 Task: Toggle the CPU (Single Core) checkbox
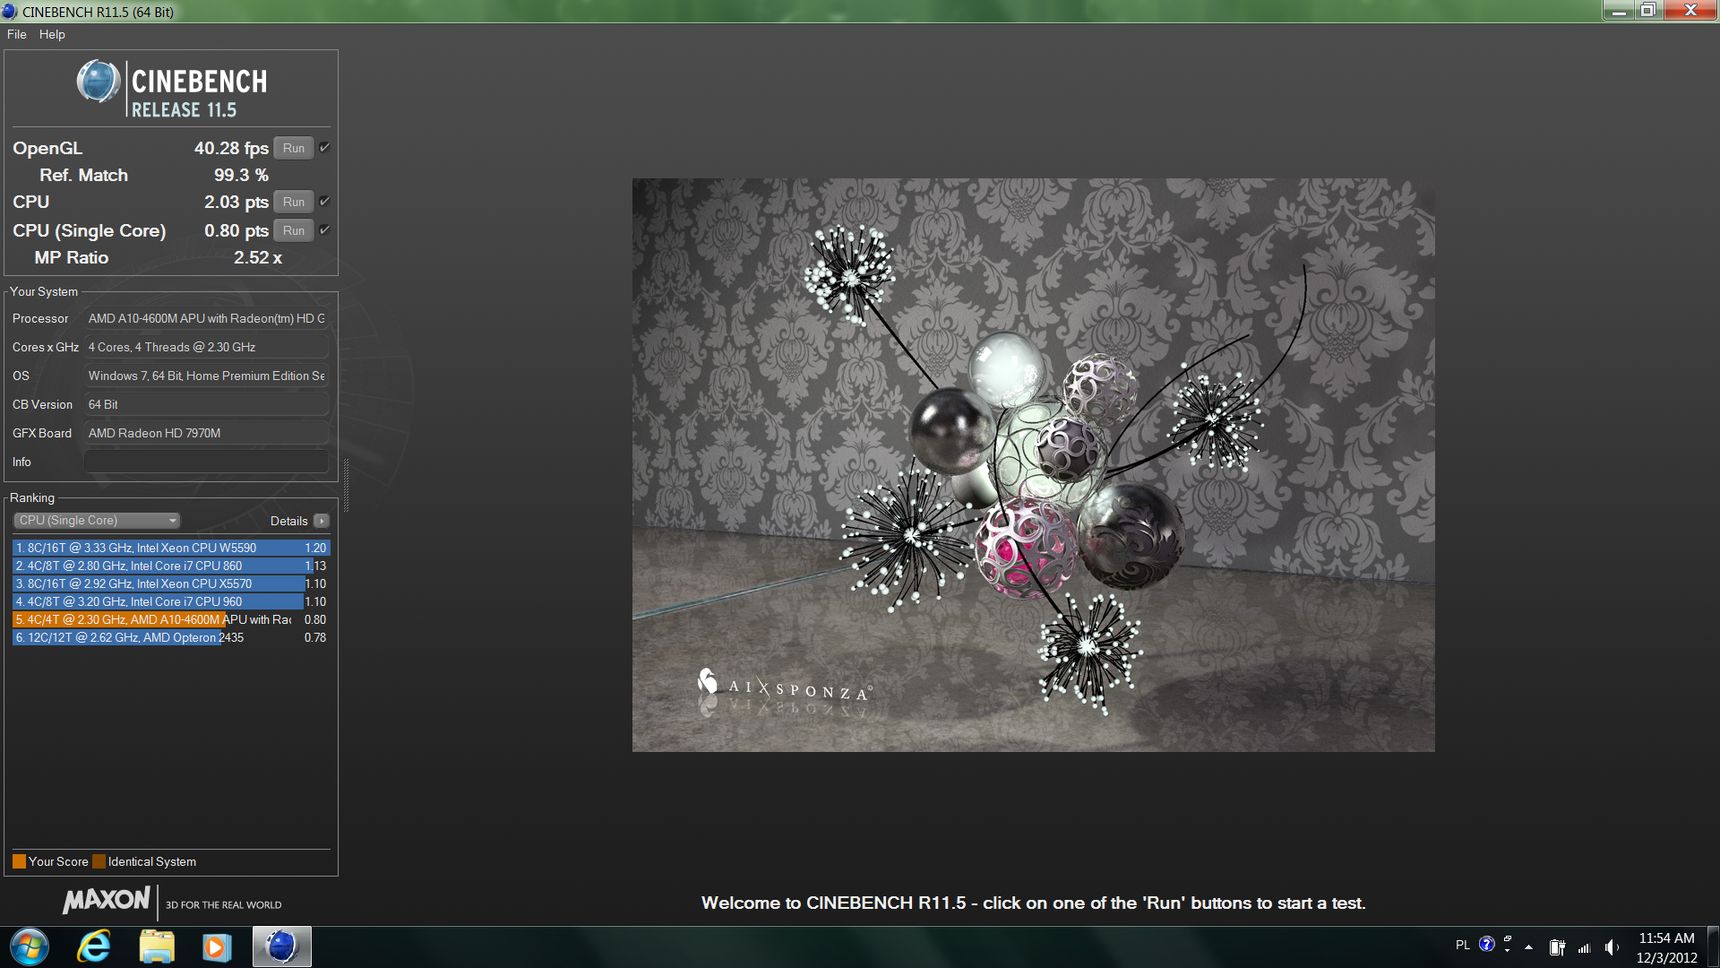click(324, 230)
